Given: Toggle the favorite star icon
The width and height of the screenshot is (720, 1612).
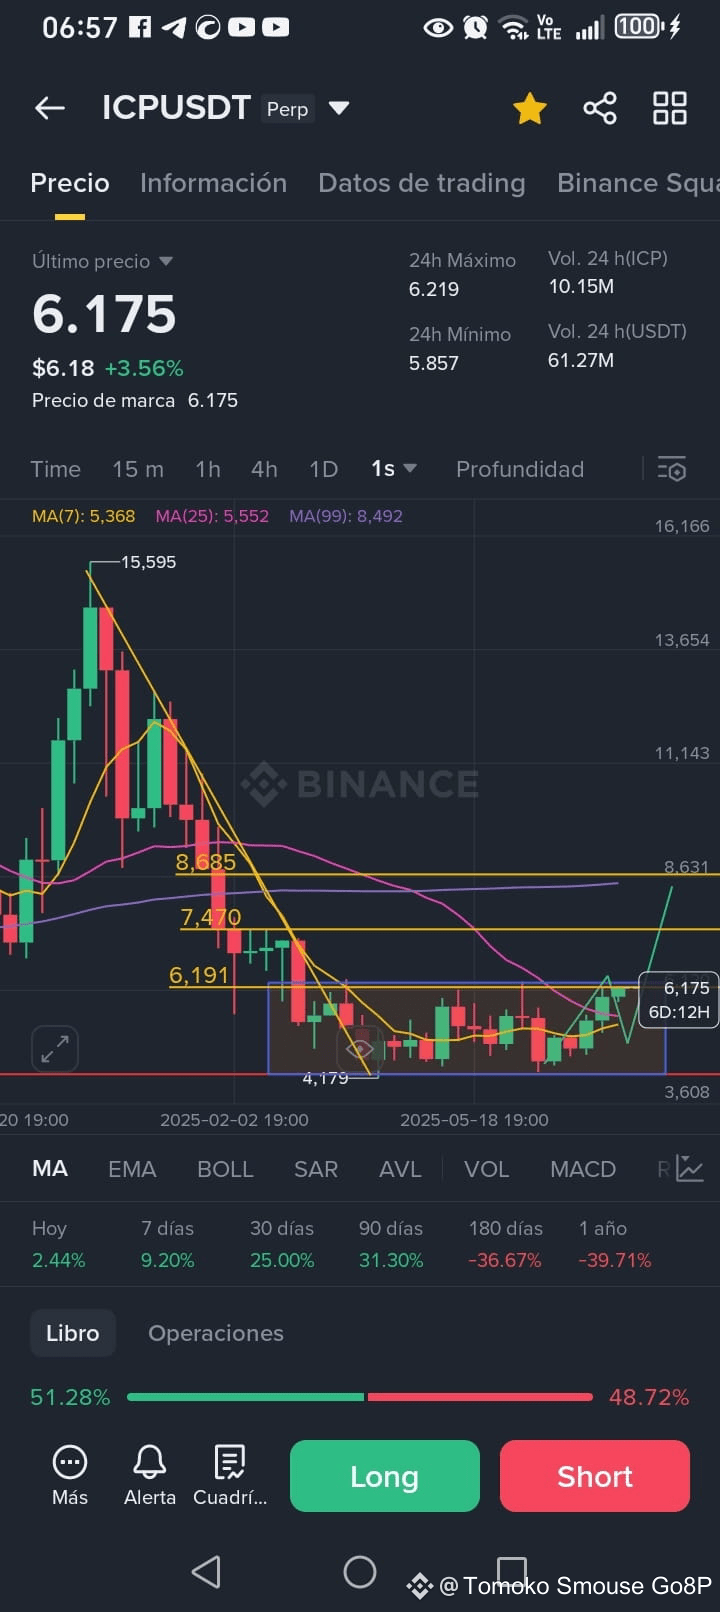Looking at the screenshot, I should point(529,108).
